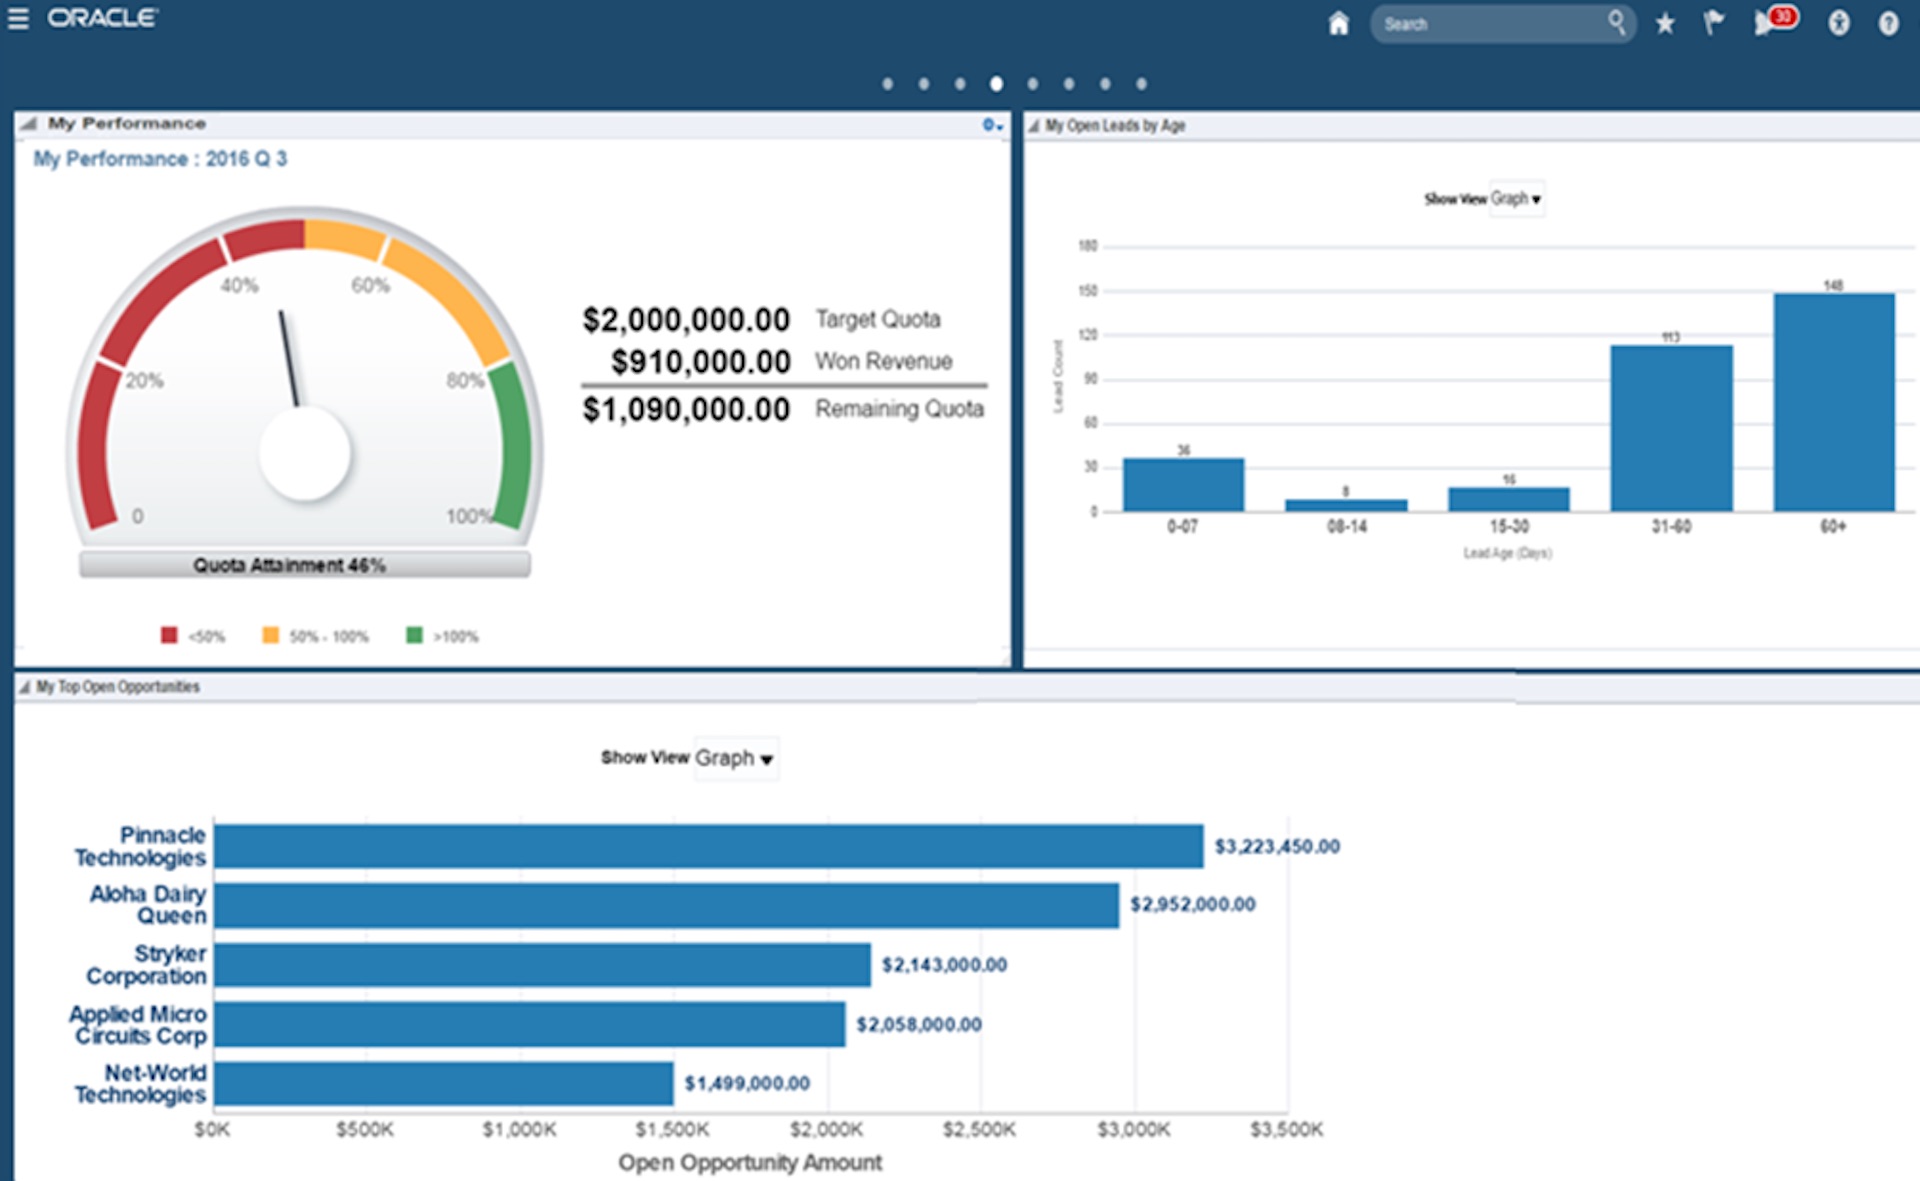
Task: Click the Applied Micro Circuits Corp bar
Action: pyautogui.click(x=530, y=1024)
